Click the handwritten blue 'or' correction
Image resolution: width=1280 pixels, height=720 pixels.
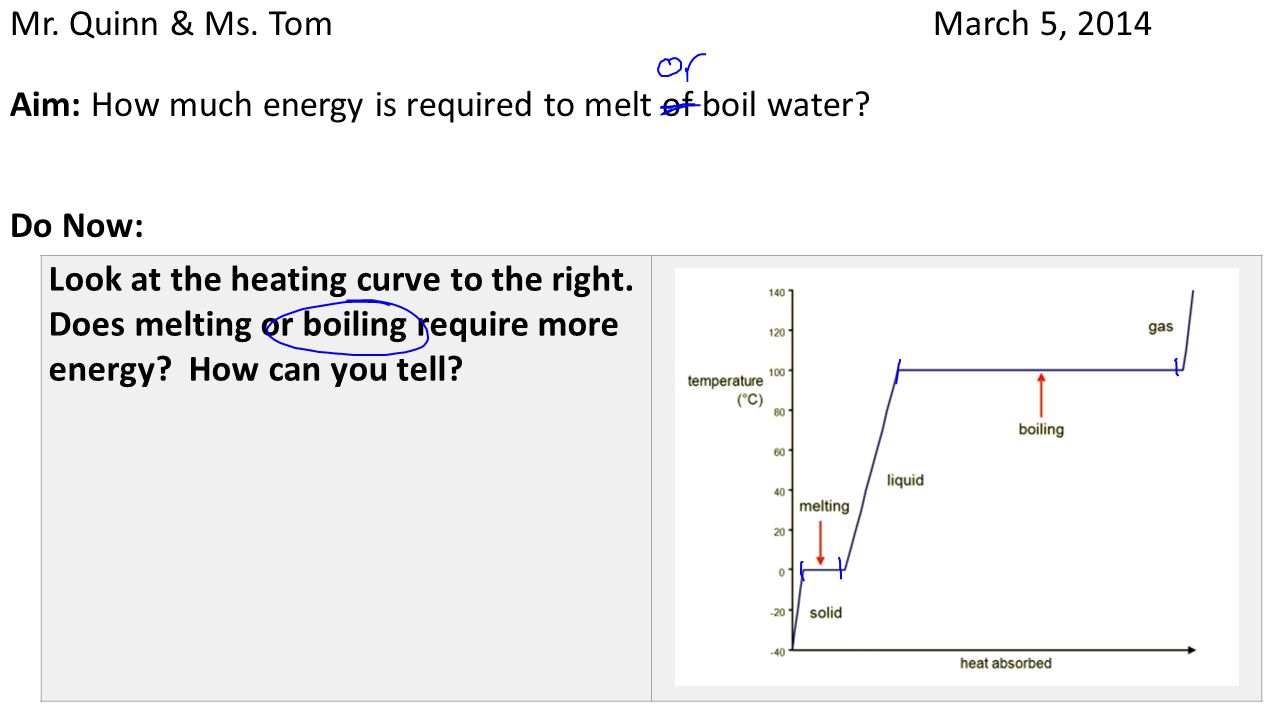pyautogui.click(x=681, y=68)
